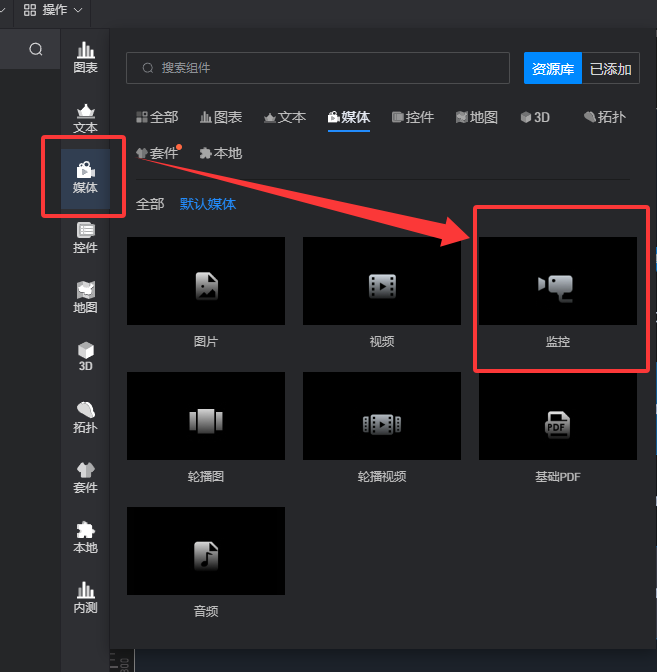Focus the 搜索组件 search field
Image resolution: width=657 pixels, height=672 pixels.
pos(318,68)
